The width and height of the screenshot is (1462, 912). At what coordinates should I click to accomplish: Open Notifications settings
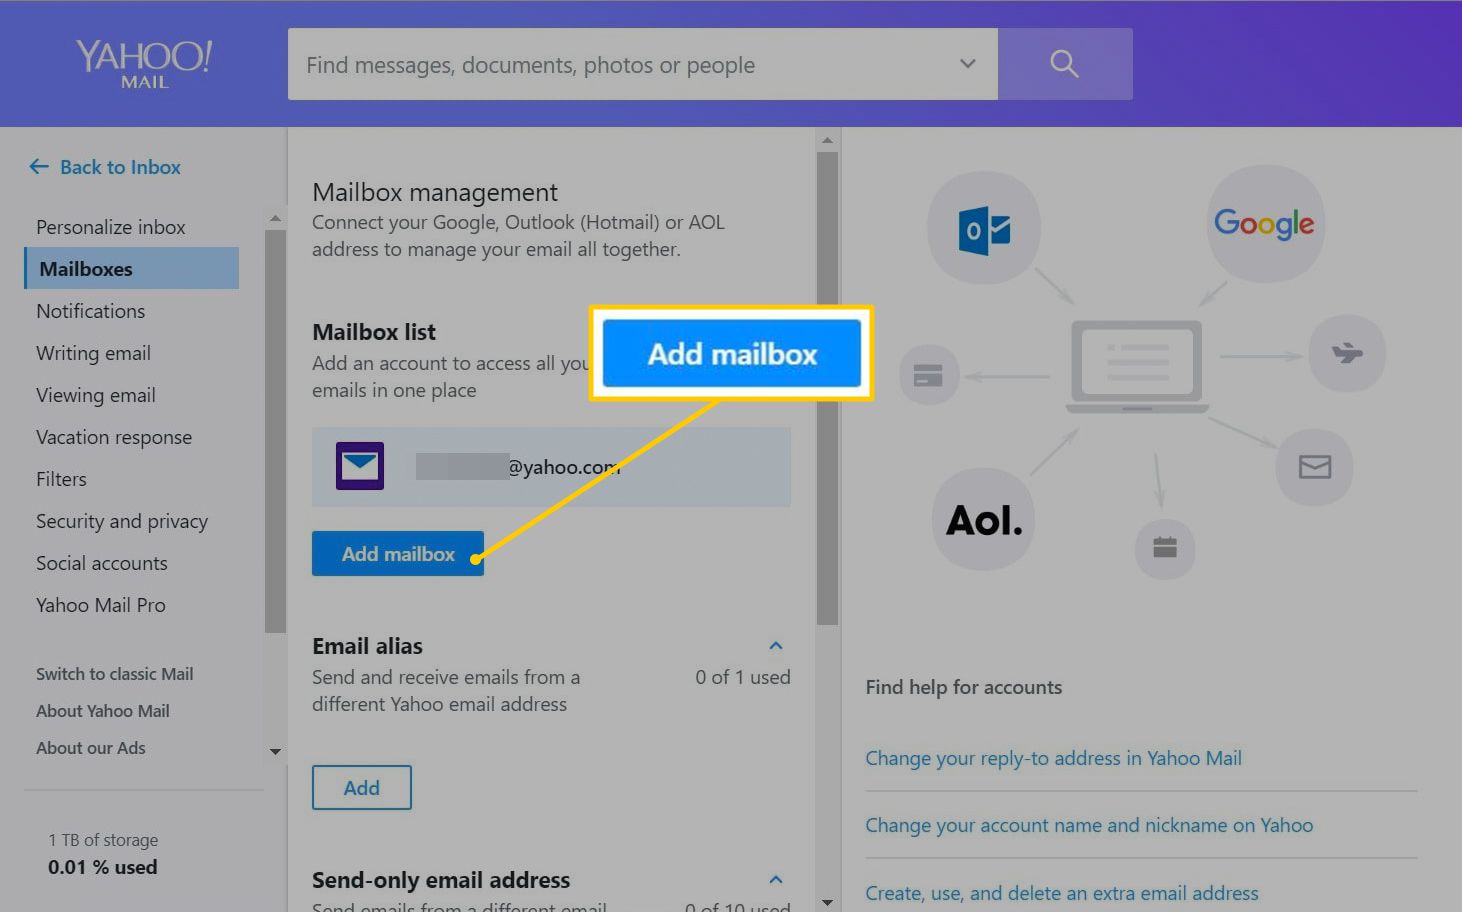[x=90, y=311]
